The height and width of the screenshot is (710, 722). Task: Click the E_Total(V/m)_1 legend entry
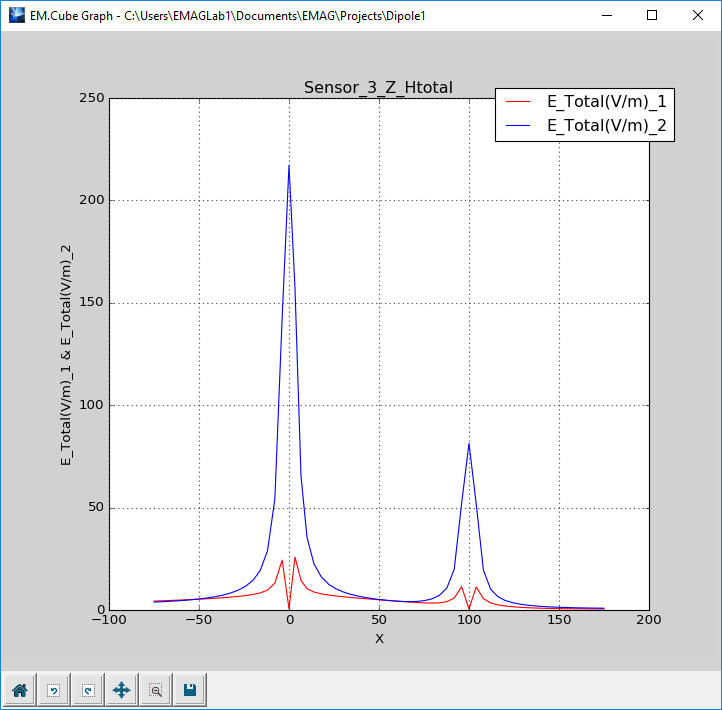tap(606, 102)
